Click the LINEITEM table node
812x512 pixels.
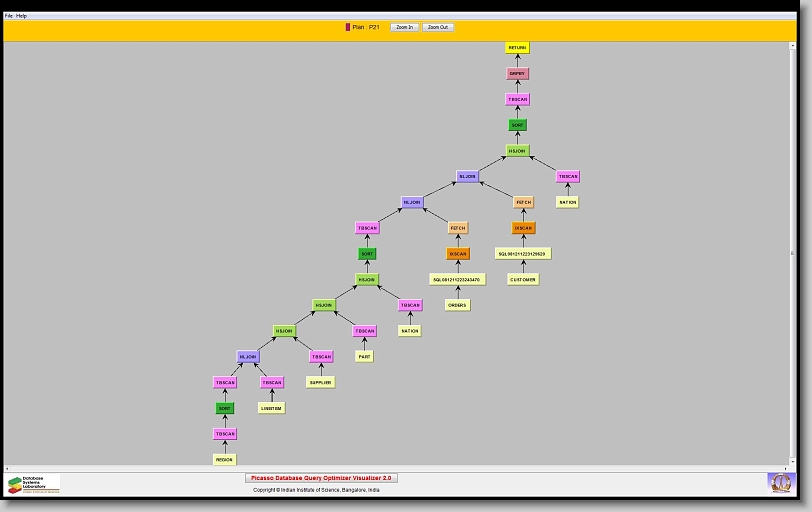[x=272, y=408]
